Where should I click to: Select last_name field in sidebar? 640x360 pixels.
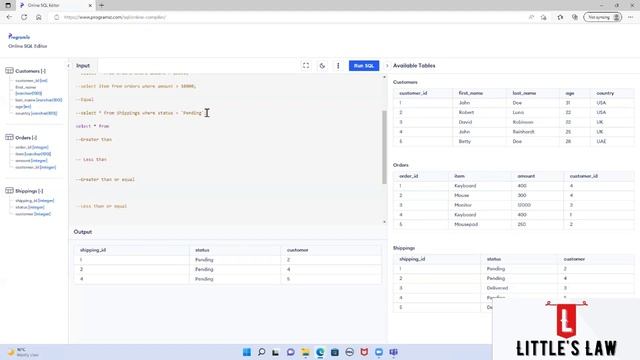[39, 100]
